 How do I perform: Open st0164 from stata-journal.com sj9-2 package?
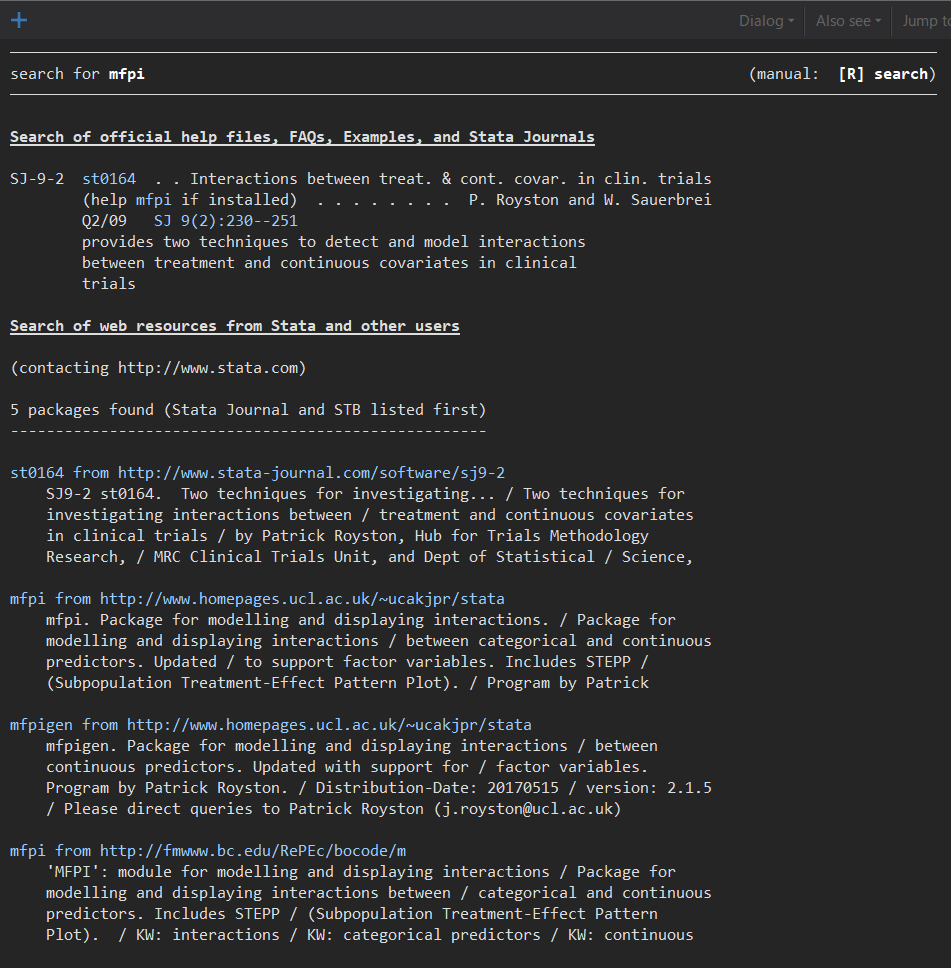pyautogui.click(x=258, y=473)
